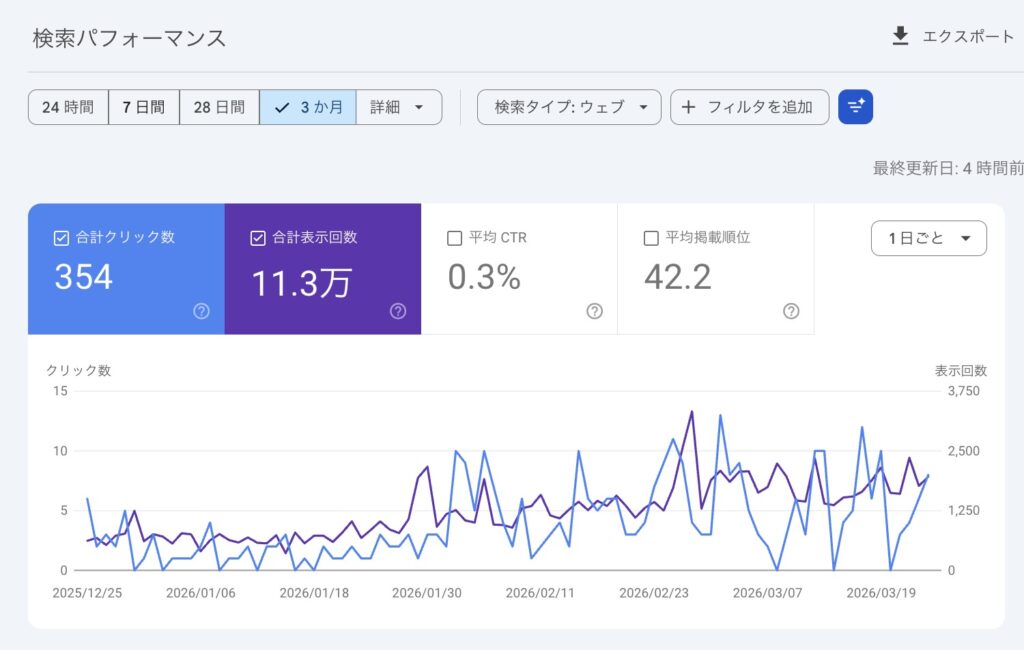Click the help icon on 平均掲載順位 card
Image resolution: width=1024 pixels, height=650 pixels.
pos(791,312)
